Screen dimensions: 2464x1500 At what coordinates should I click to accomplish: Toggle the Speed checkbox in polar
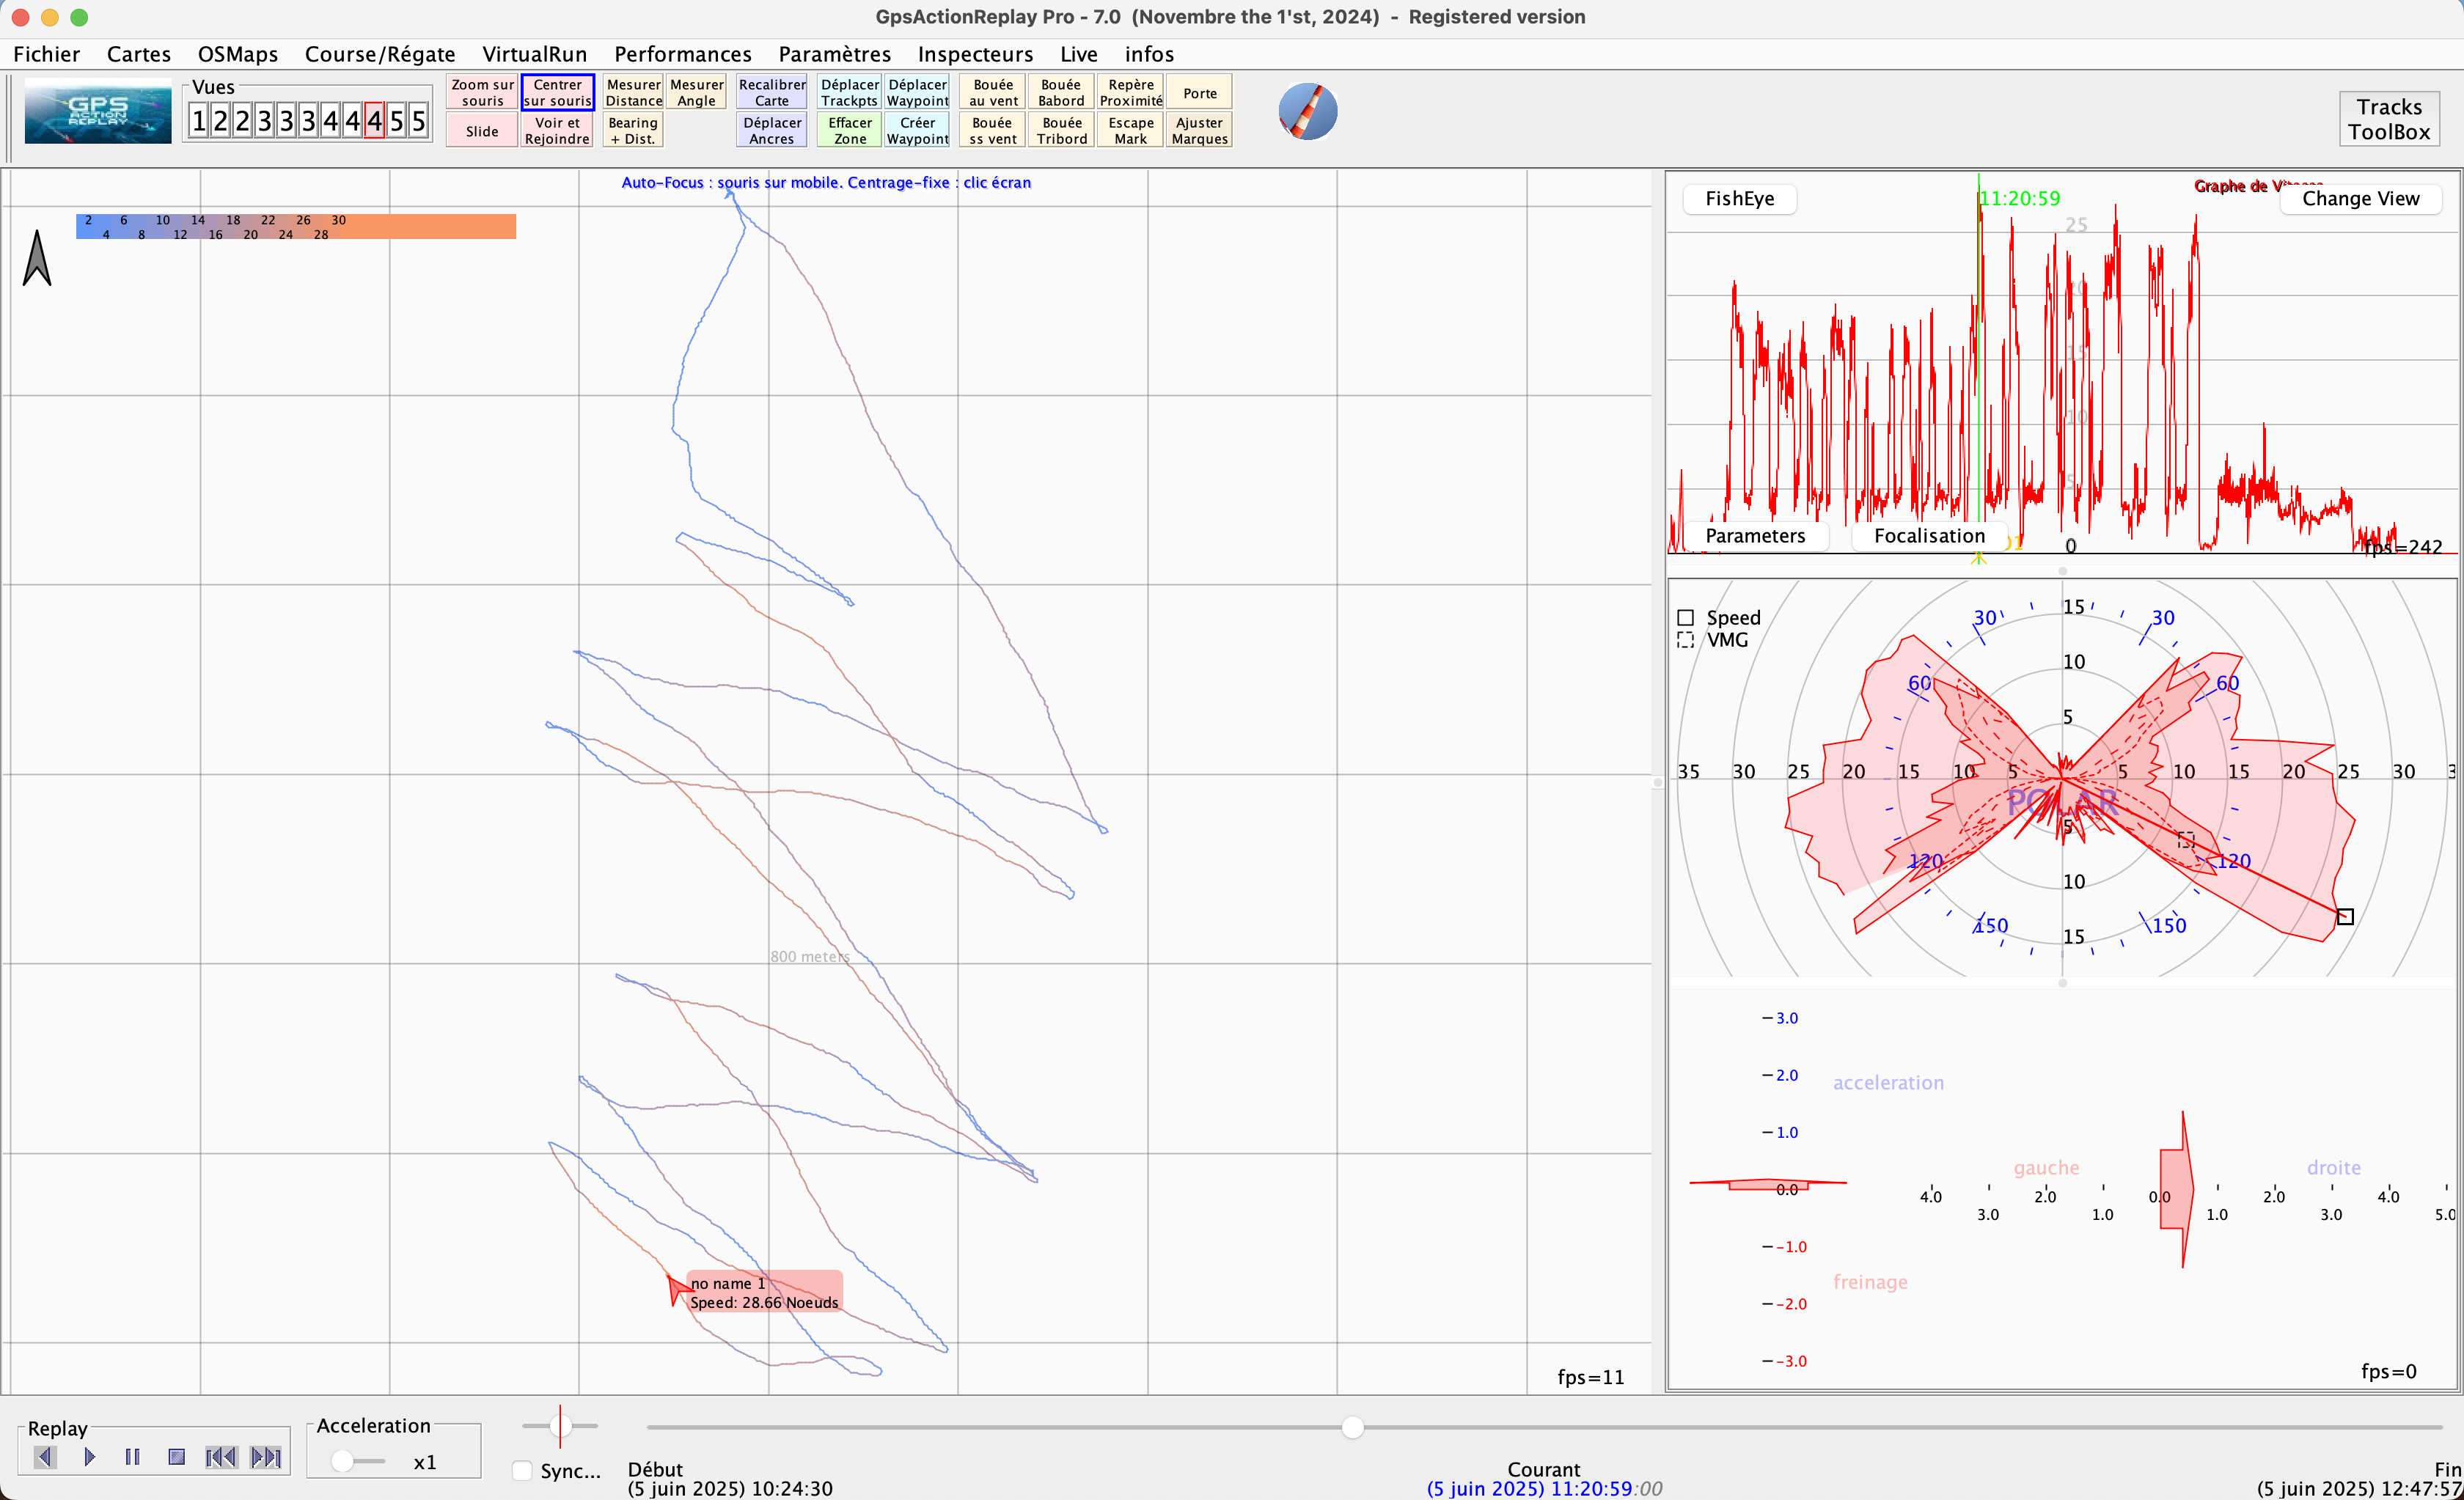1685,618
